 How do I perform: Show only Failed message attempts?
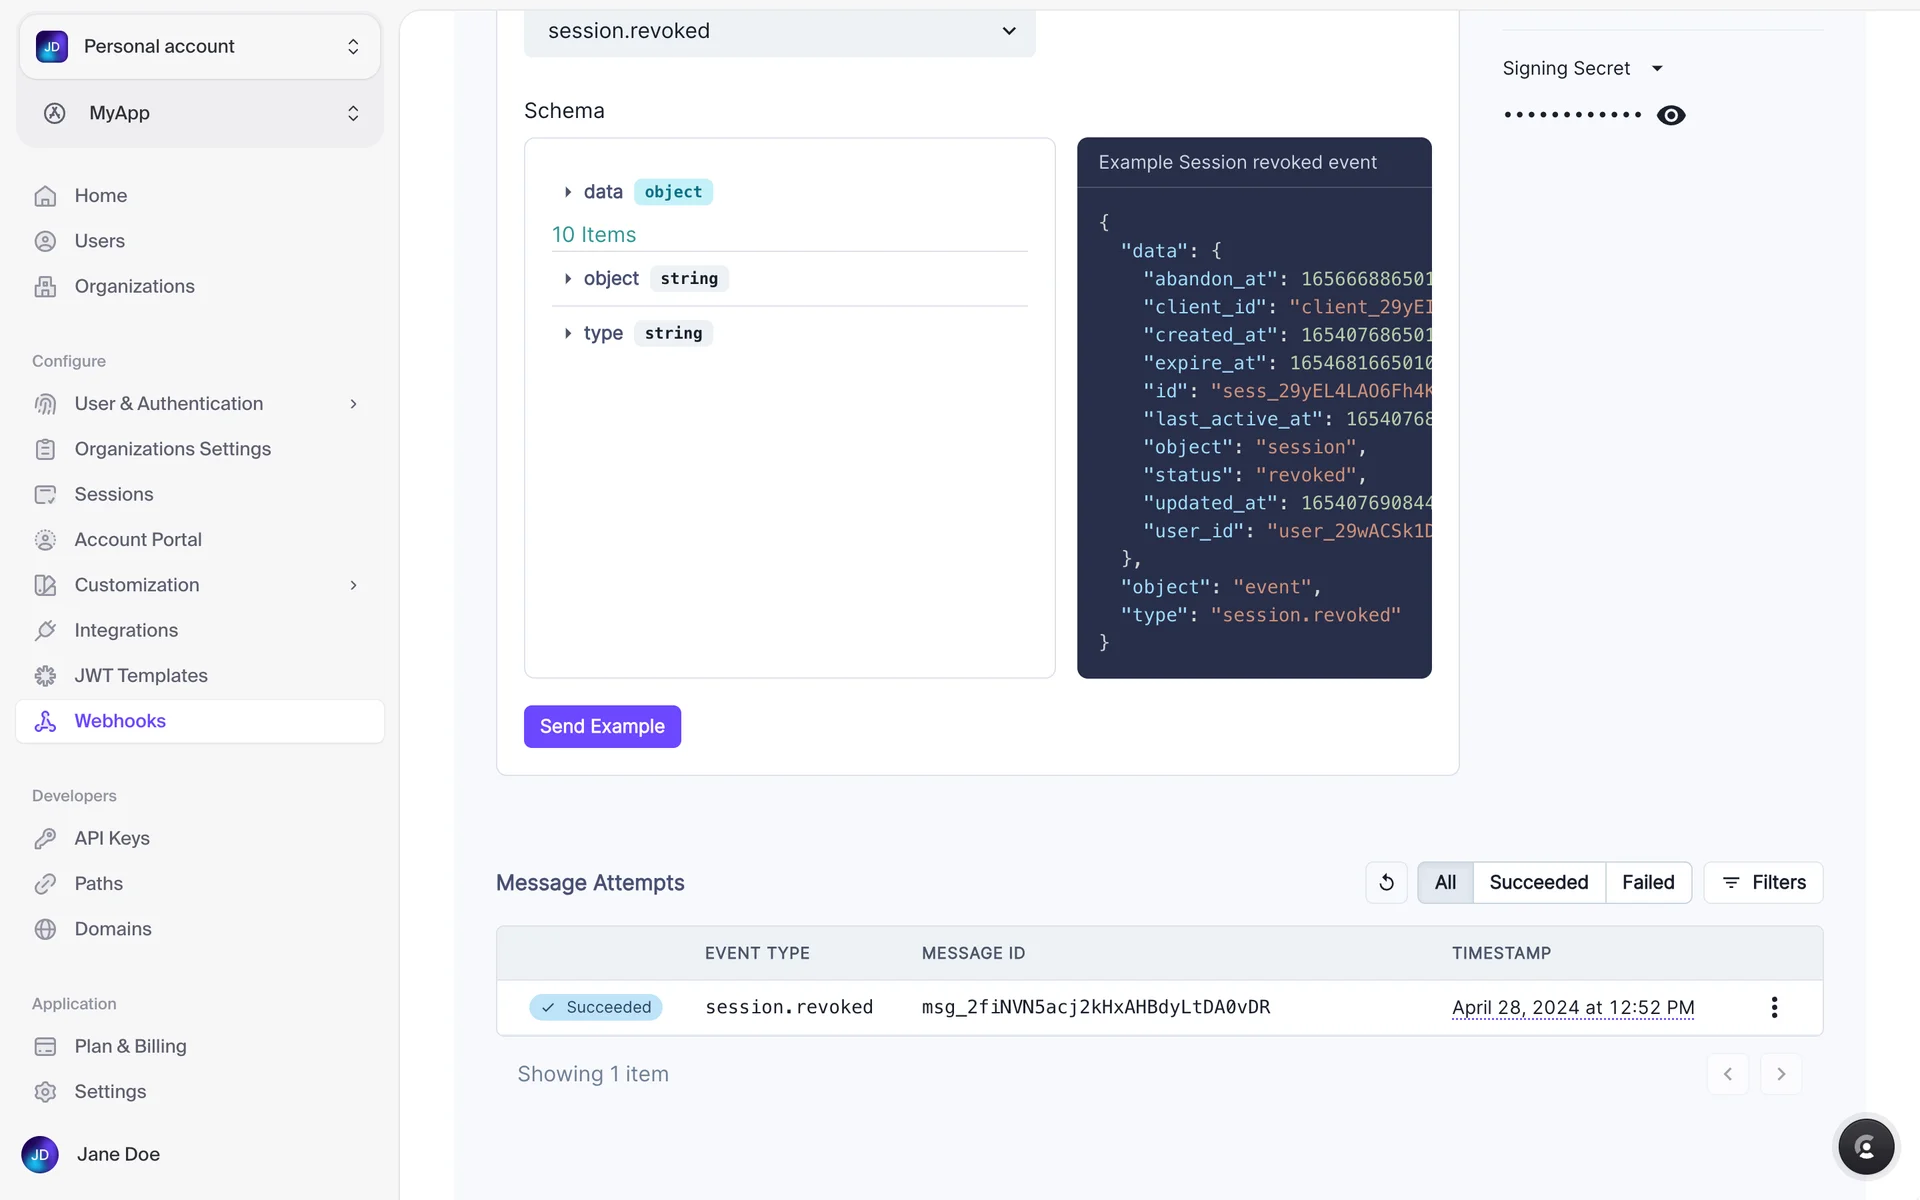[1647, 882]
